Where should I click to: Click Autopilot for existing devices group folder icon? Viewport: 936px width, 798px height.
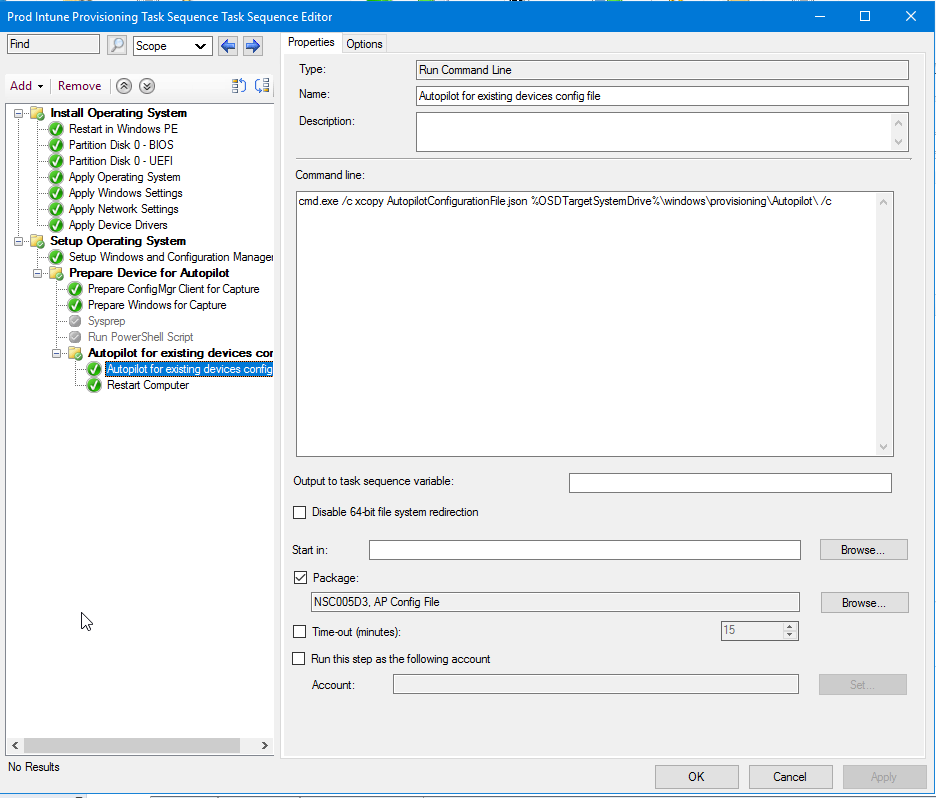76,353
